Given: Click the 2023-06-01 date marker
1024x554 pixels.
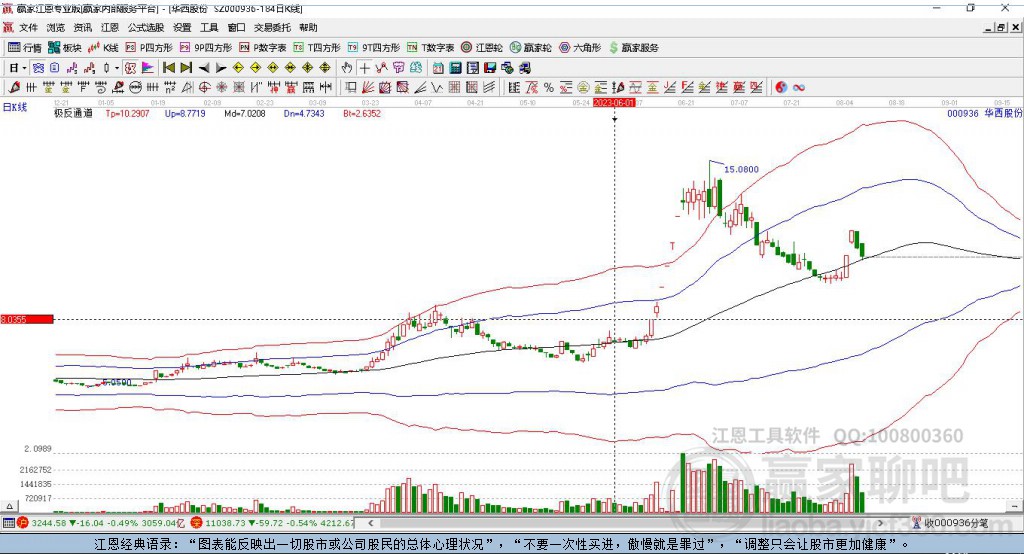Looking at the screenshot, I should (x=614, y=103).
